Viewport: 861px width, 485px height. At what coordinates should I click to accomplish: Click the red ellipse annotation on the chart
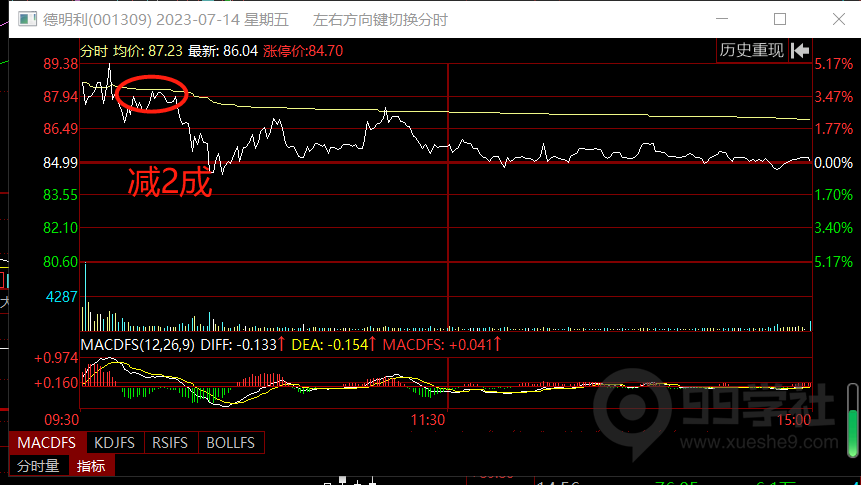[152, 95]
